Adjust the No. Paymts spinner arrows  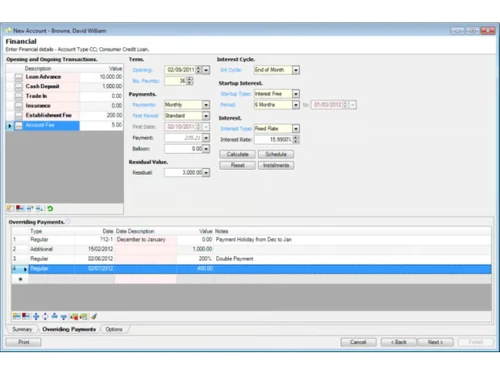pos(190,81)
